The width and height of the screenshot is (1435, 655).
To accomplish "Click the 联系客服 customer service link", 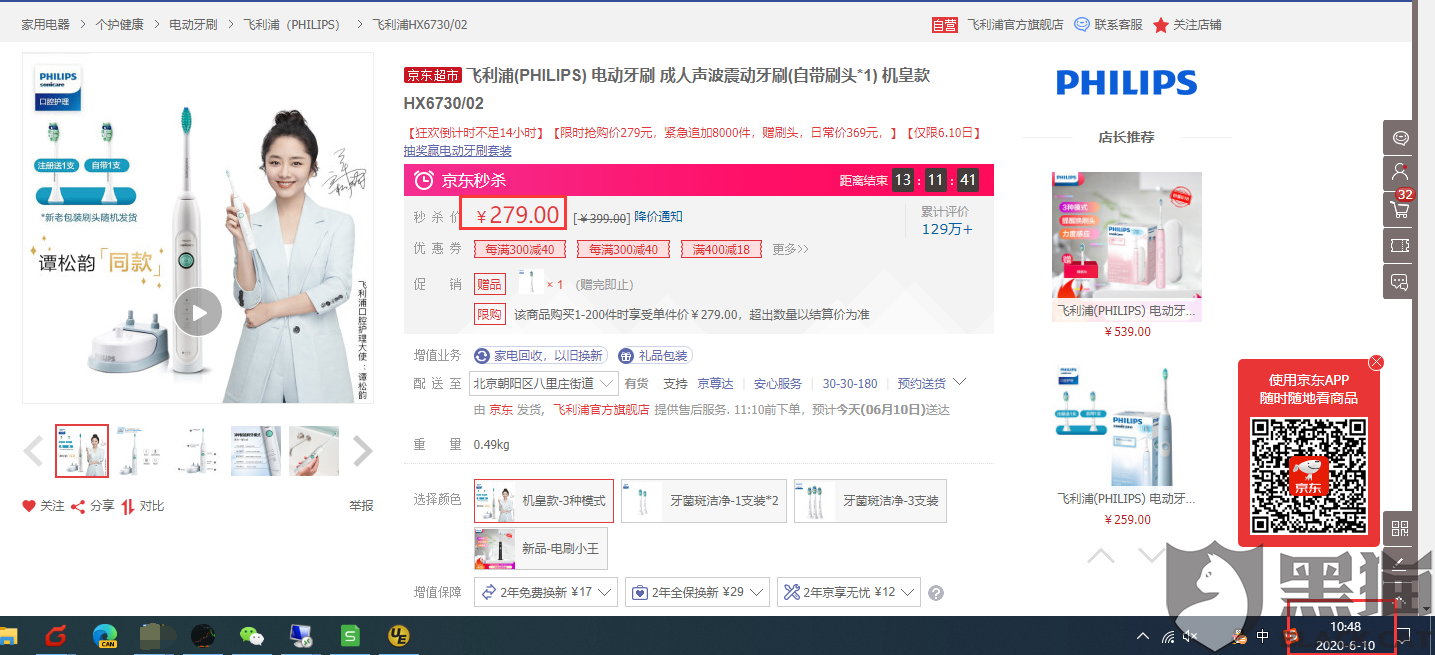I will click(x=1108, y=24).
